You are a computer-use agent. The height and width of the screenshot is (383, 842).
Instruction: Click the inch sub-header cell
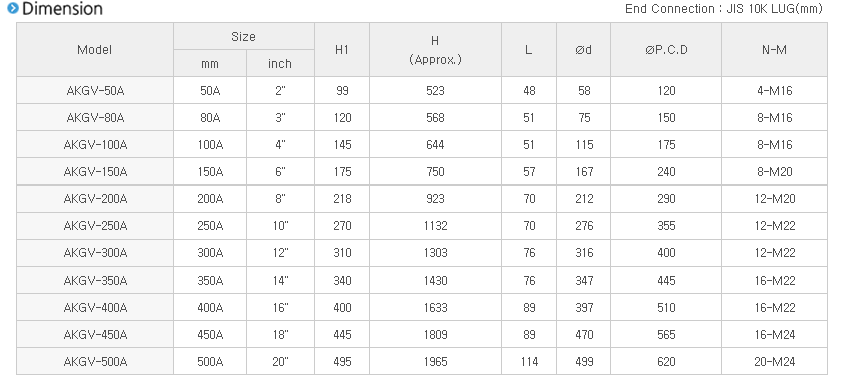click(280, 63)
